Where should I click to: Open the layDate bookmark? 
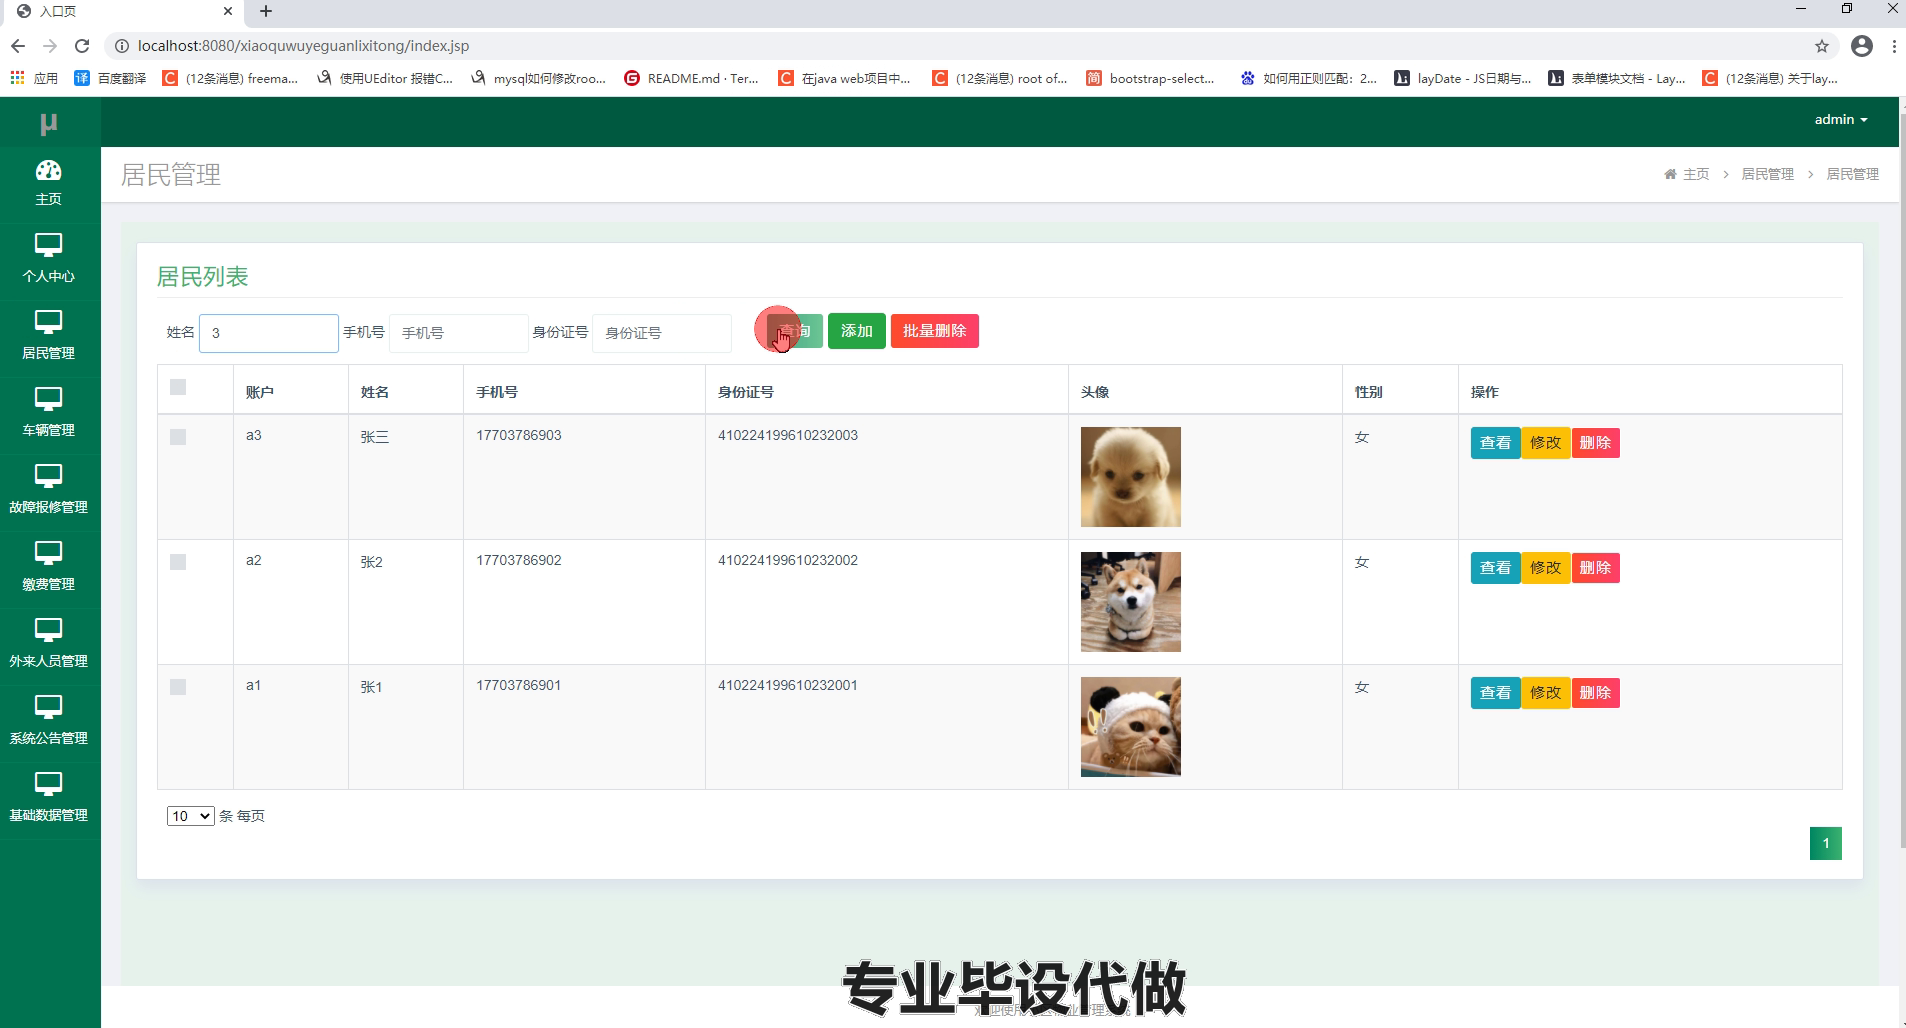point(1462,78)
